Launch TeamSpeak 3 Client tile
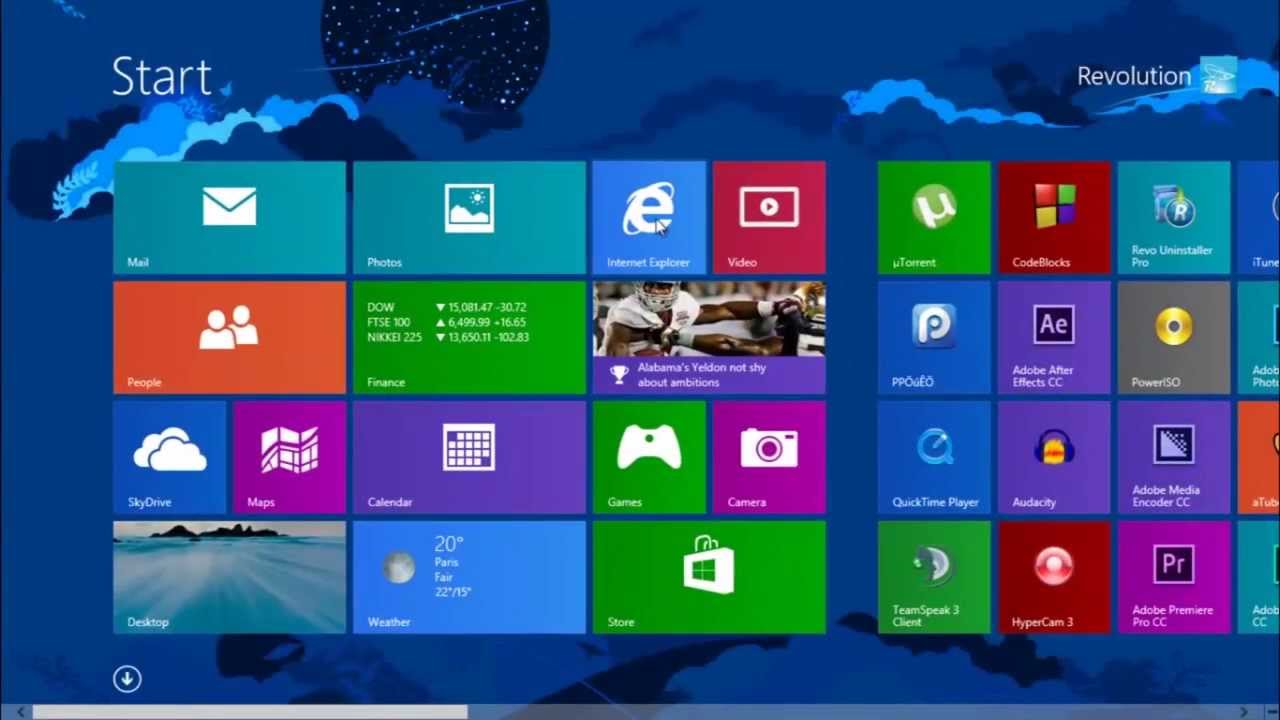Image resolution: width=1280 pixels, height=720 pixels. click(934, 577)
